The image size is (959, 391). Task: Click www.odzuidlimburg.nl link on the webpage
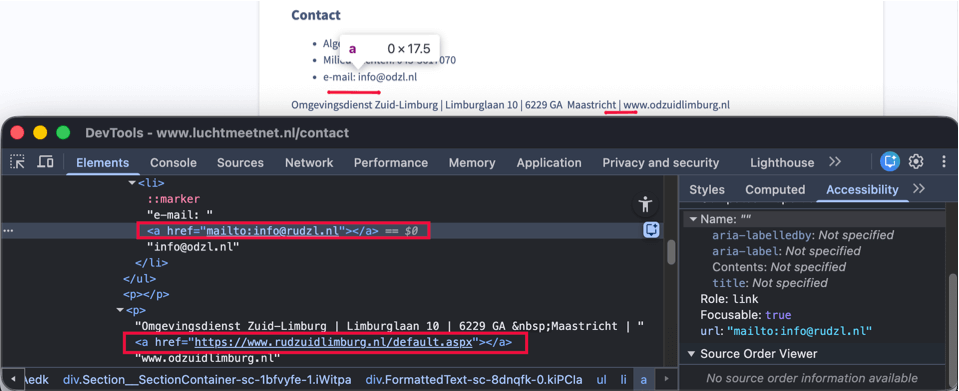tap(676, 105)
